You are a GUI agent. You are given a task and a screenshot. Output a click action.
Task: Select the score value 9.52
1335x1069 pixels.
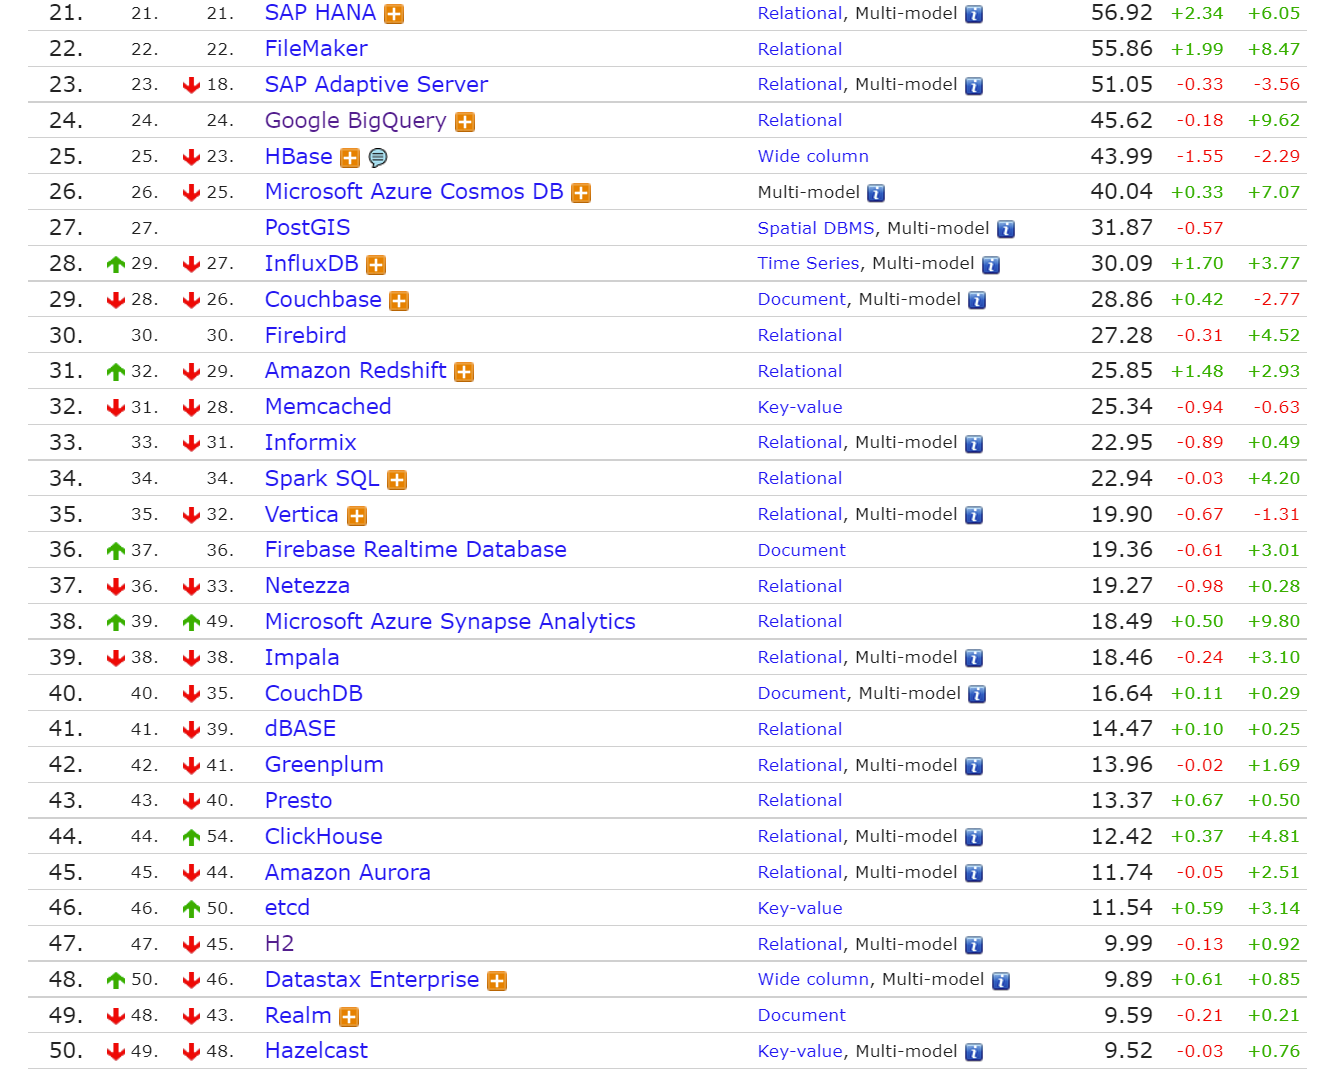[x=1128, y=1051]
